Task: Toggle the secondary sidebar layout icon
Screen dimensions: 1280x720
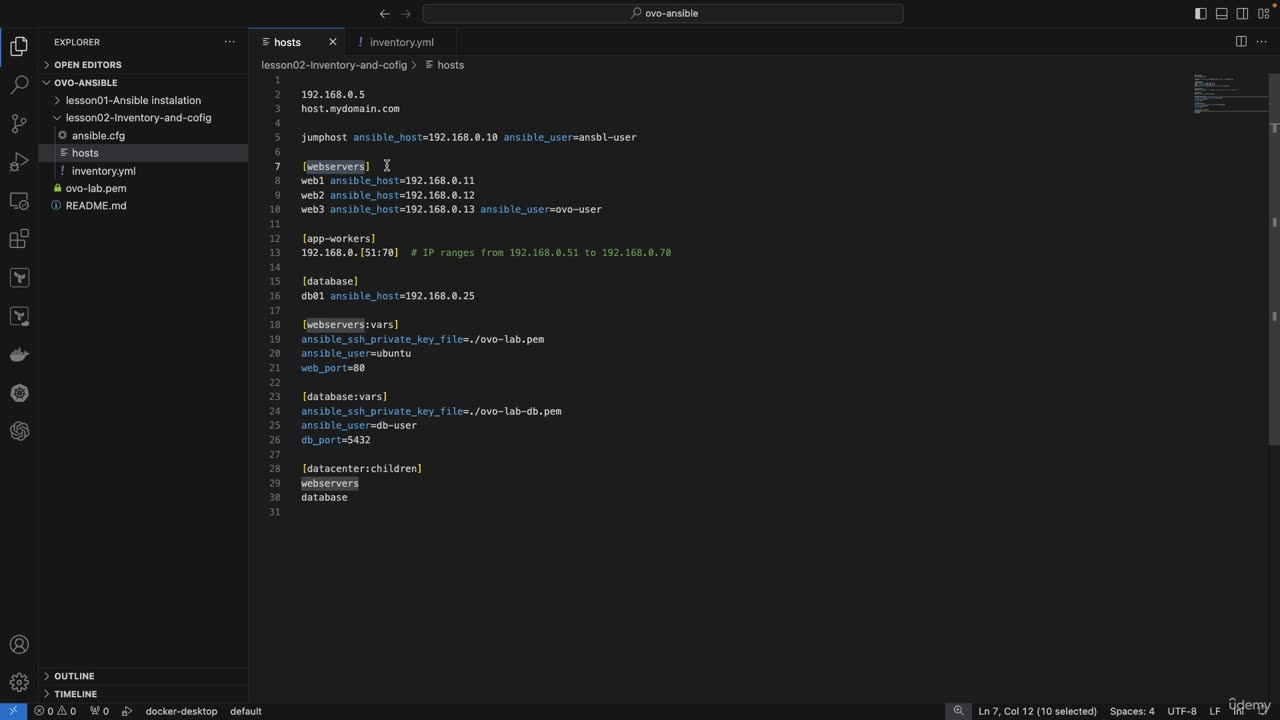Action: click(x=1242, y=13)
